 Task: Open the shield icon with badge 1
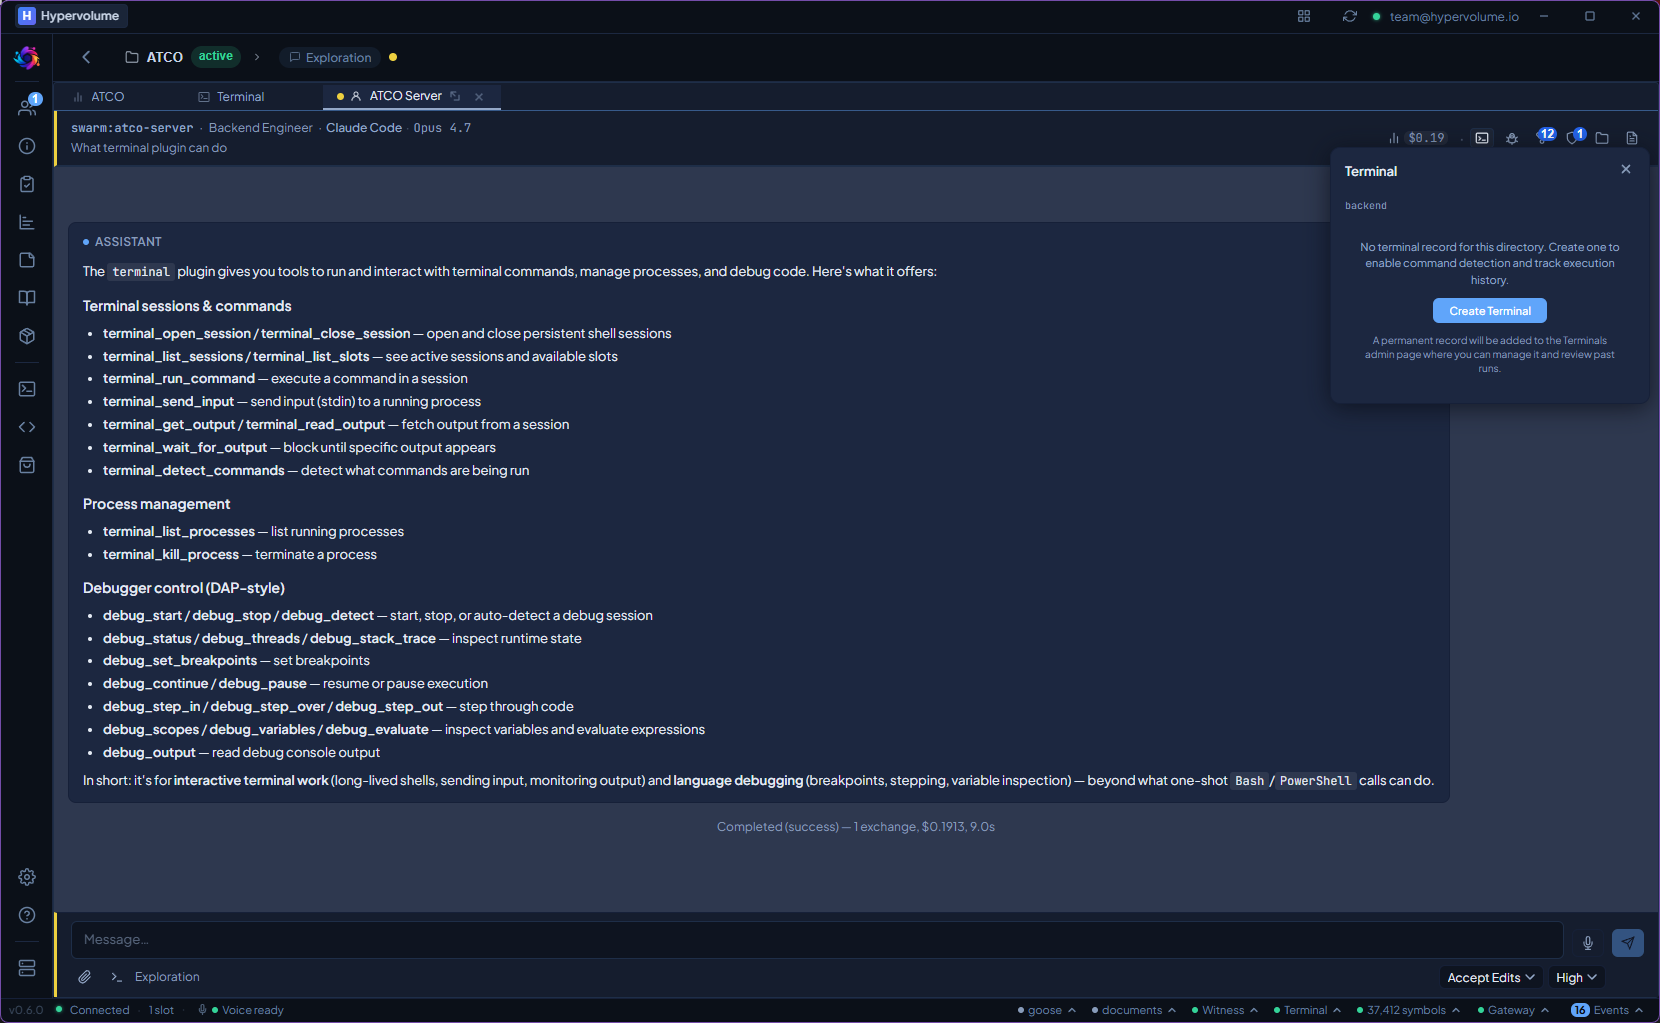pyautogui.click(x=1575, y=136)
